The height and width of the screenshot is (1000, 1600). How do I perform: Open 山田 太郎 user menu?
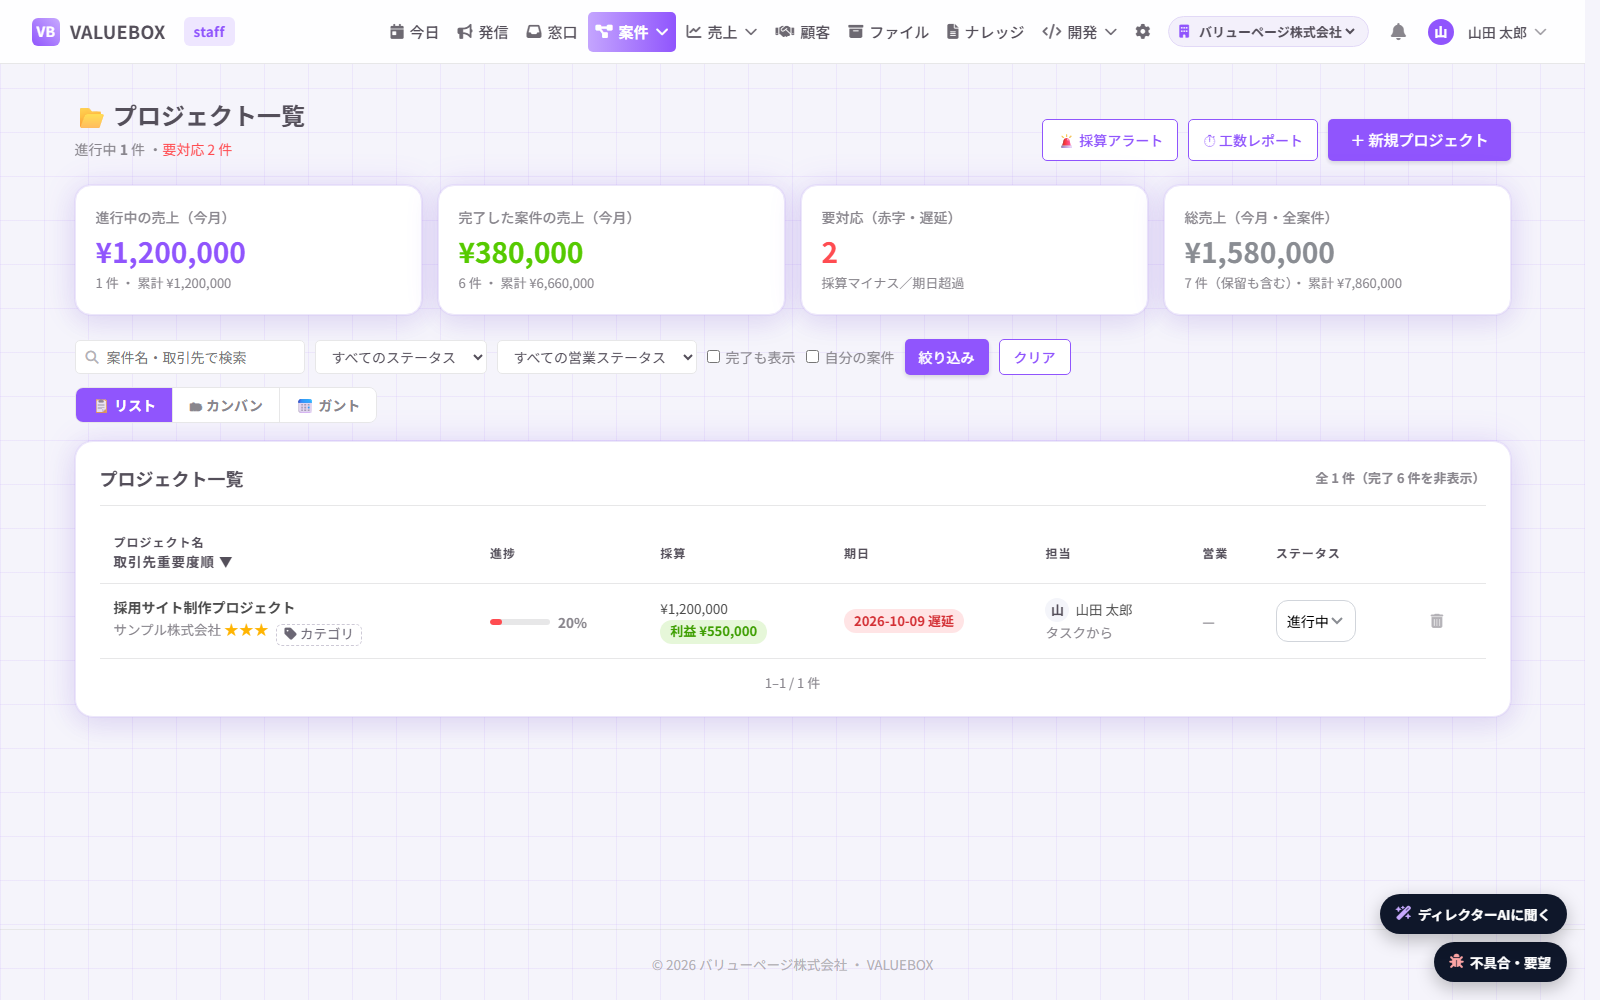(x=1507, y=32)
